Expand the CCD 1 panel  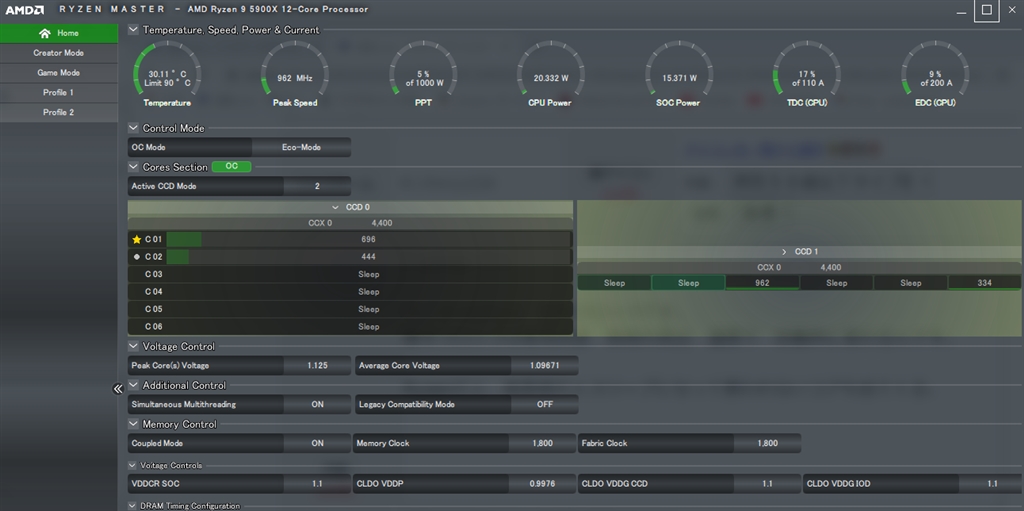coord(784,252)
